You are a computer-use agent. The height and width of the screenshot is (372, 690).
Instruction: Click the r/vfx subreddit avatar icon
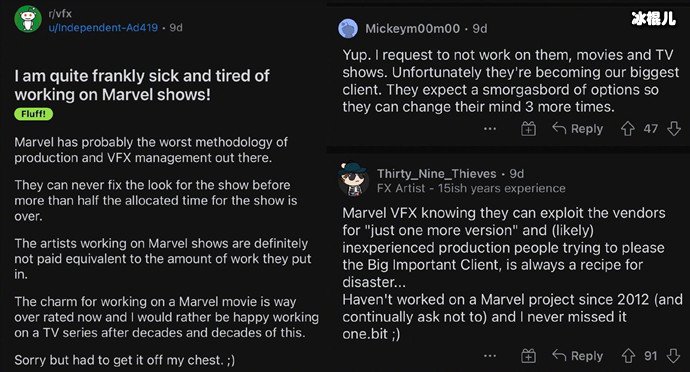click(28, 19)
